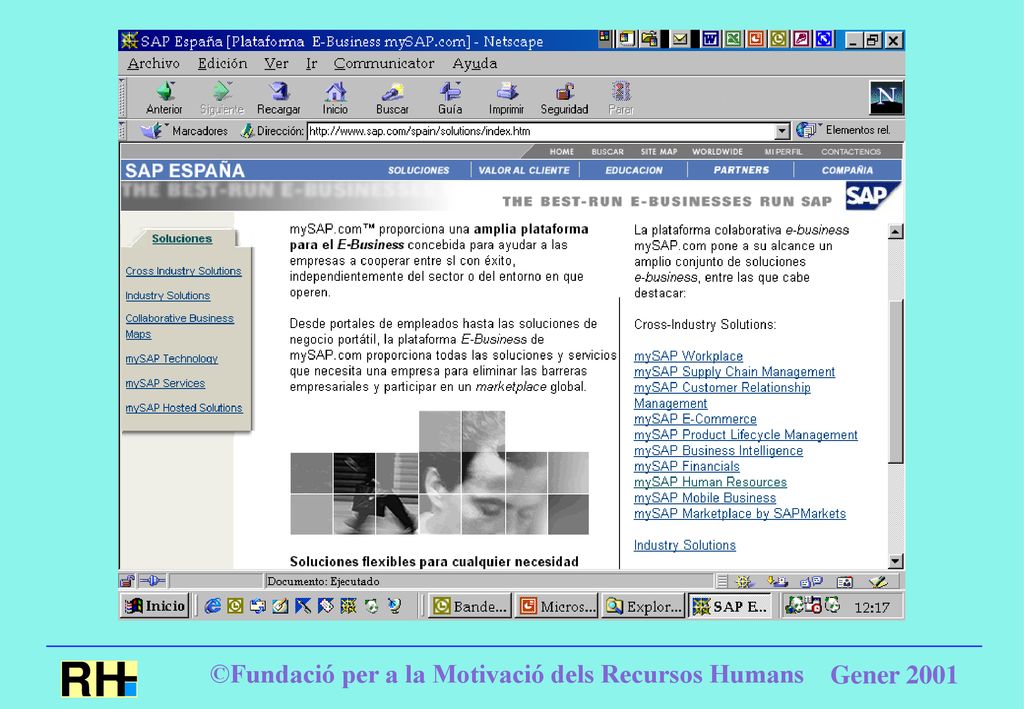The height and width of the screenshot is (709, 1024).
Task: Launch Internet Explorer from quick launch
Action: point(212,606)
